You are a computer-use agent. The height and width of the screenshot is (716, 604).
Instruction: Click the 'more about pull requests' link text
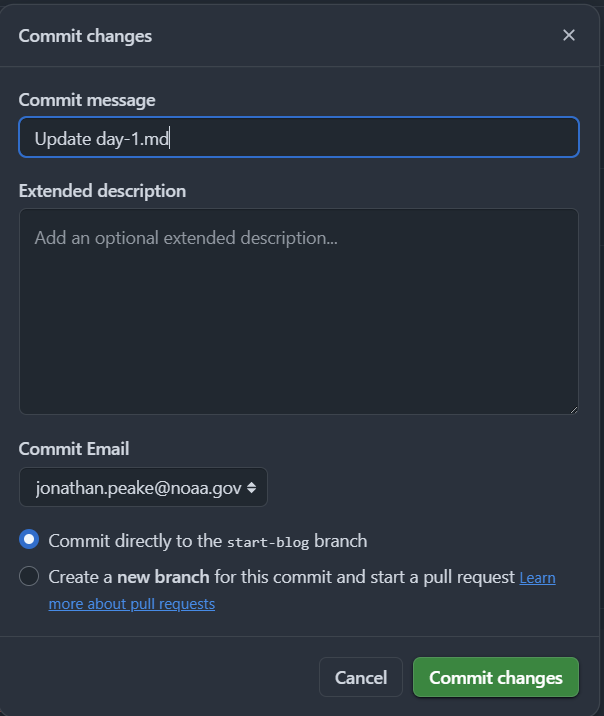[x=131, y=604]
